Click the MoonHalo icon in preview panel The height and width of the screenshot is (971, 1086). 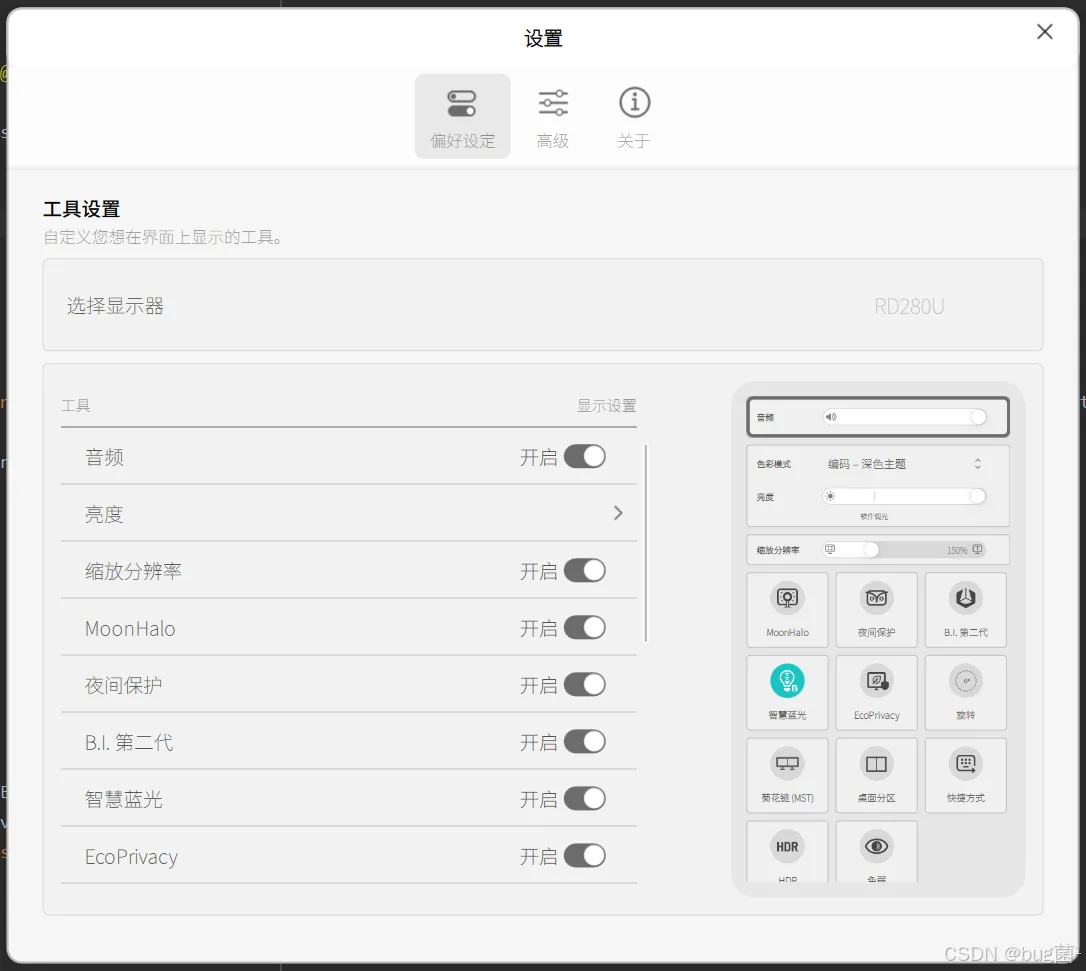(787, 598)
